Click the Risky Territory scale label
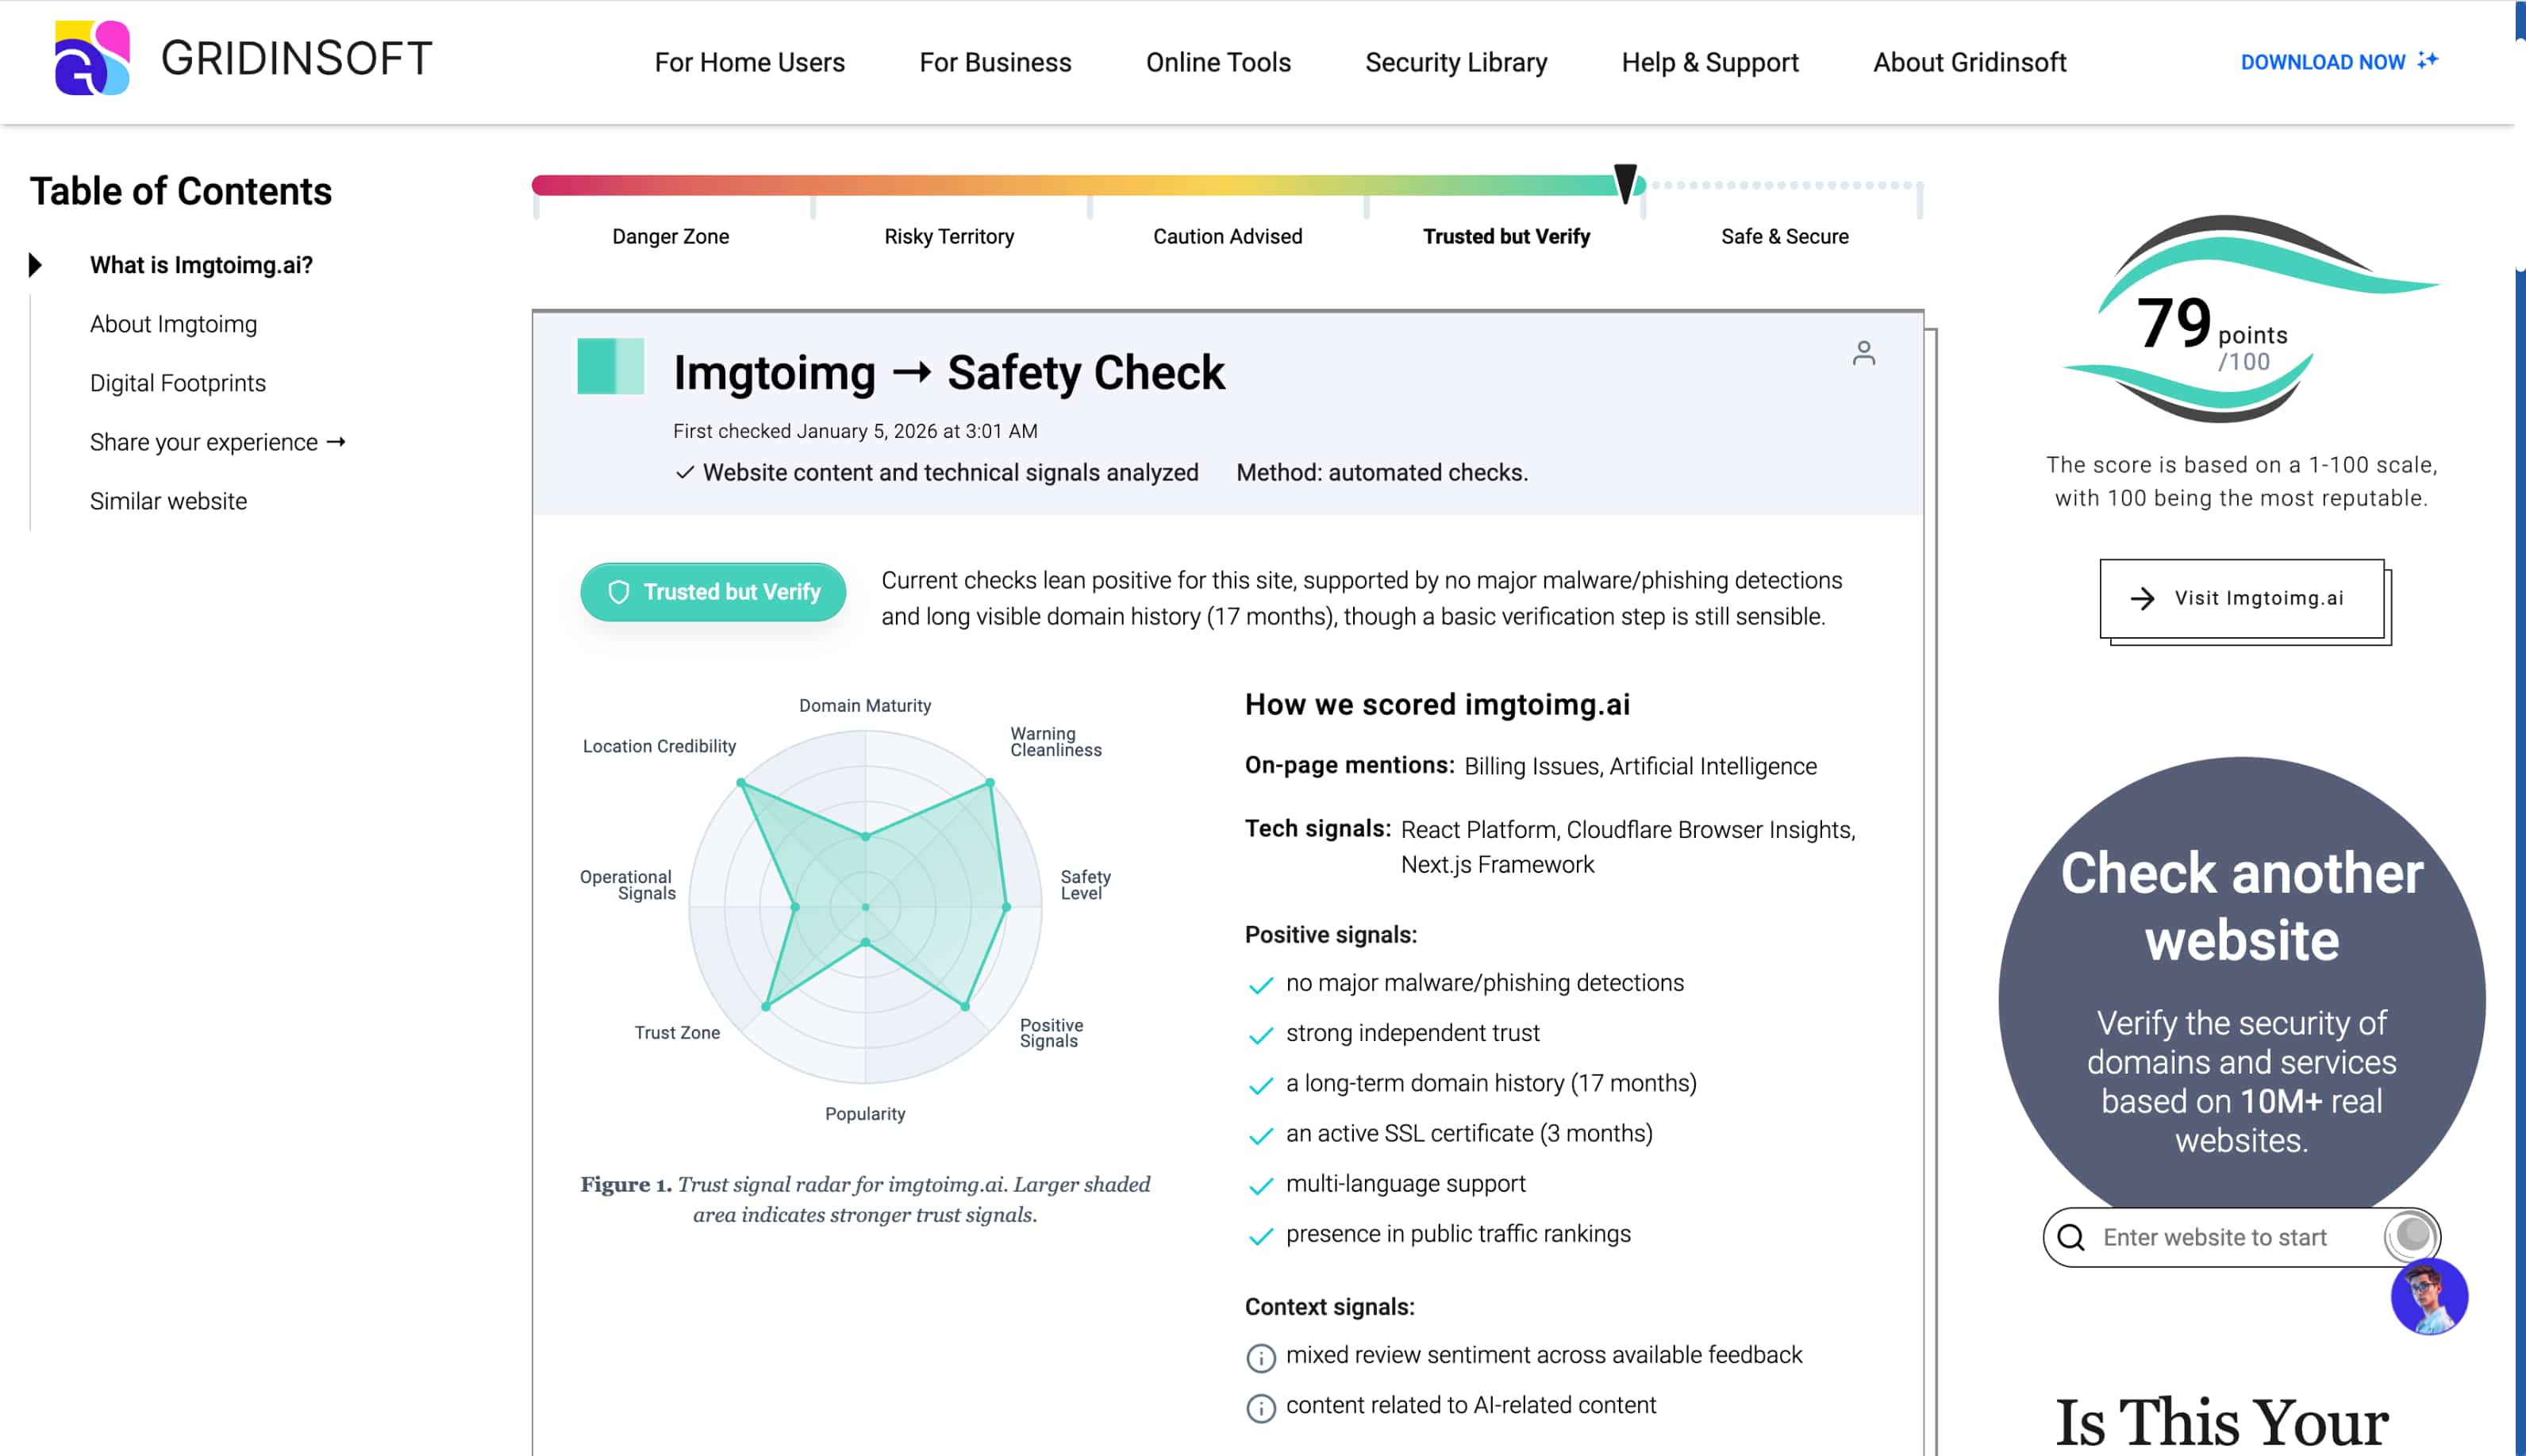 point(949,236)
